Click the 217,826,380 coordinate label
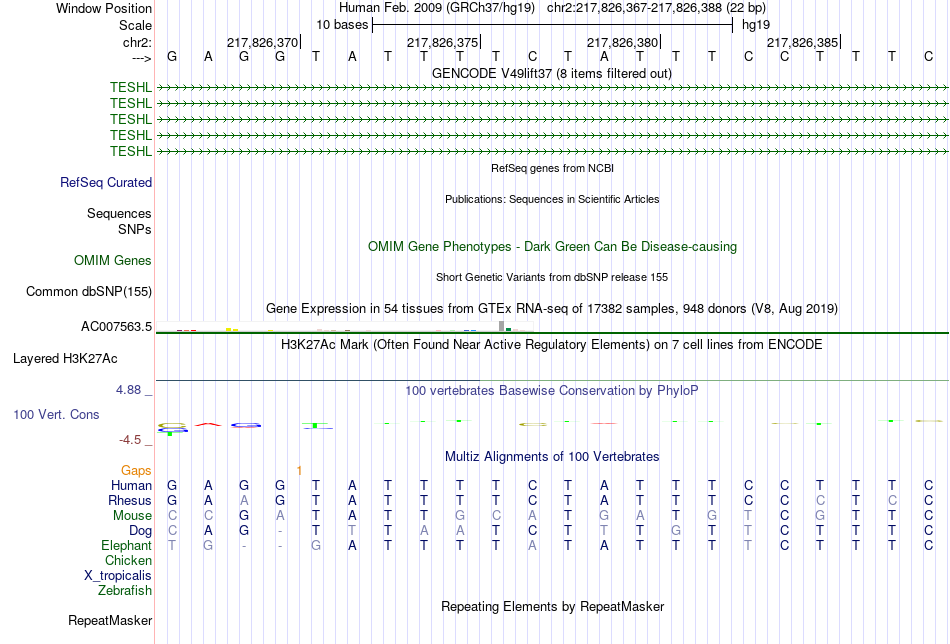 coord(622,42)
